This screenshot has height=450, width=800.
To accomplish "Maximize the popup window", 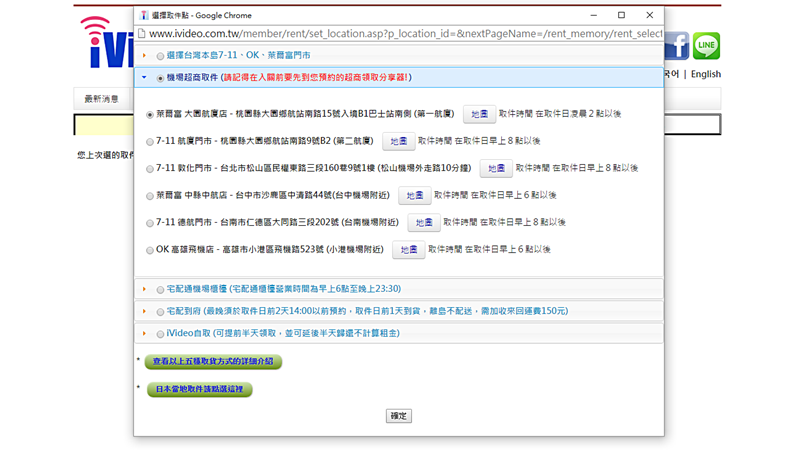I will (621, 15).
